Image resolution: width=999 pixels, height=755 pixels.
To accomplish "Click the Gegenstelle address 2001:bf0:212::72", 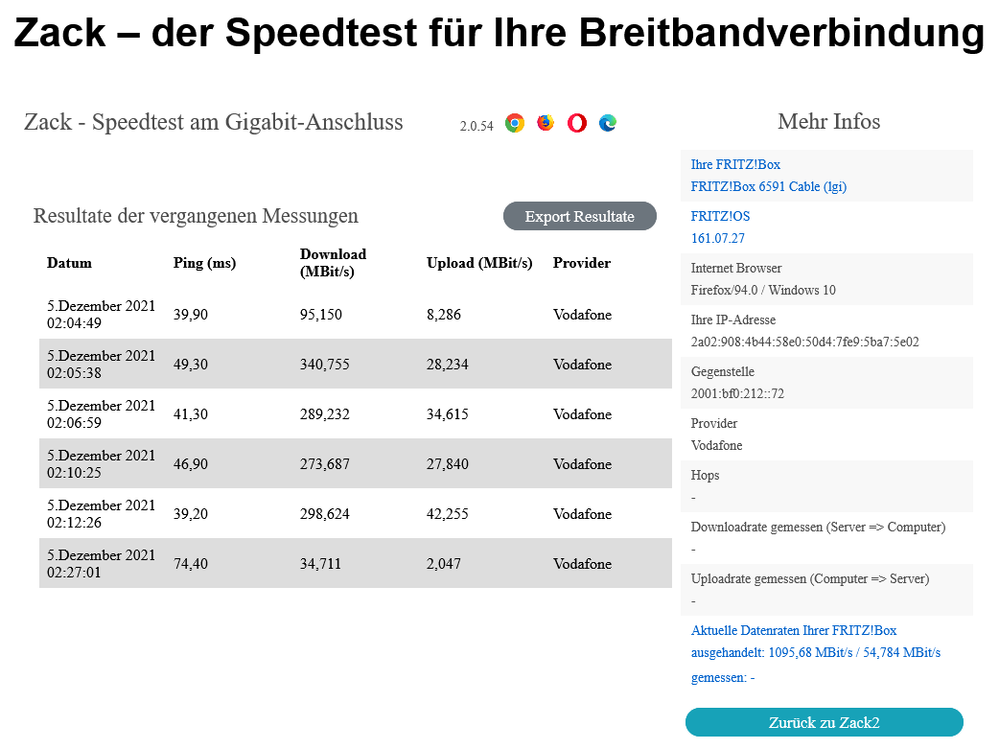I will tap(737, 394).
